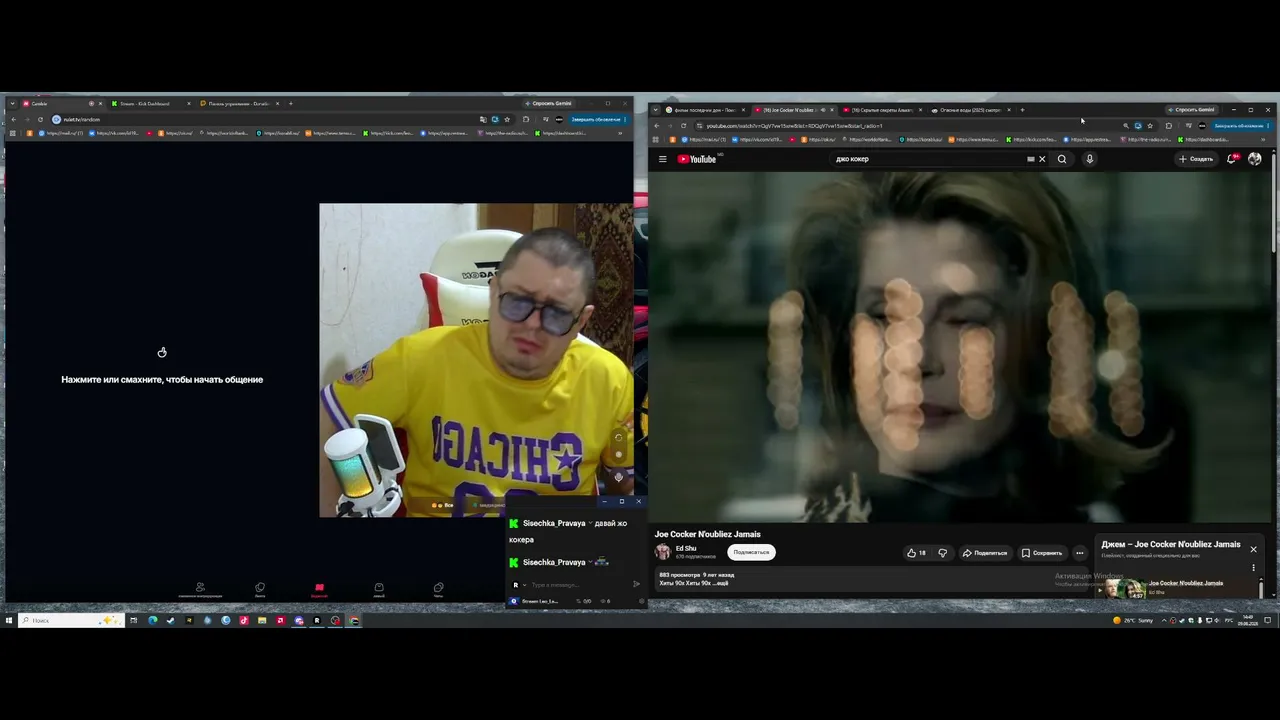Click Ask Gemini in the YouTube window
Image resolution: width=1280 pixels, height=720 pixels.
(1190, 110)
